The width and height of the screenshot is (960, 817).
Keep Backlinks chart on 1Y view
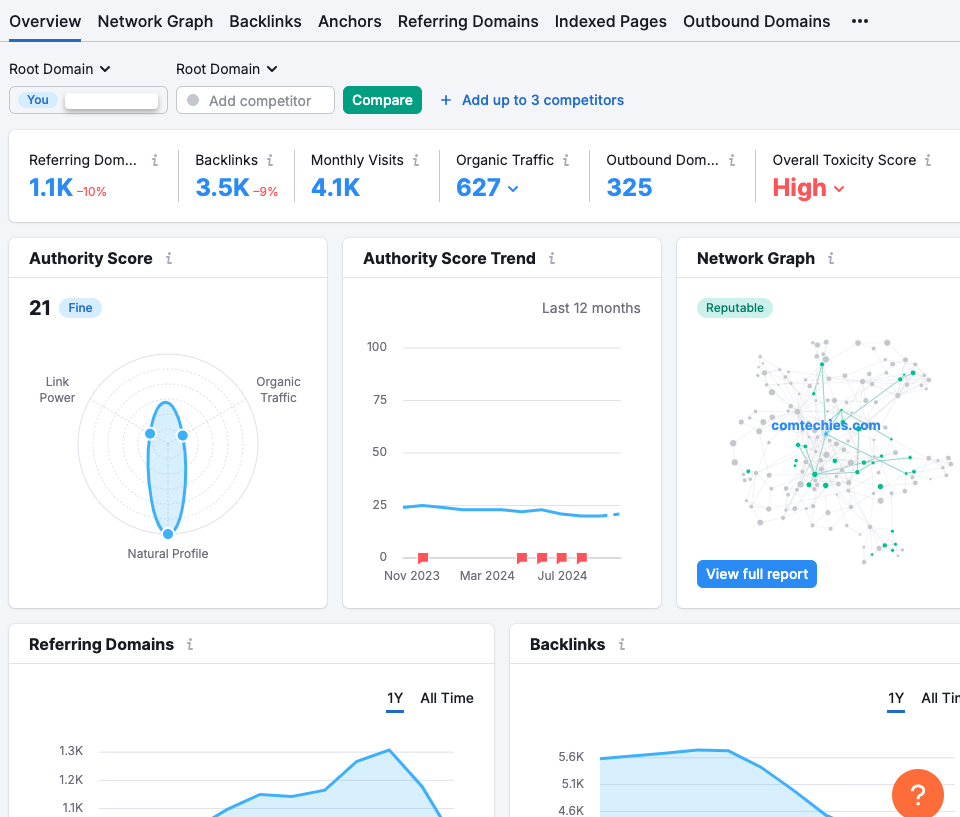tap(895, 698)
